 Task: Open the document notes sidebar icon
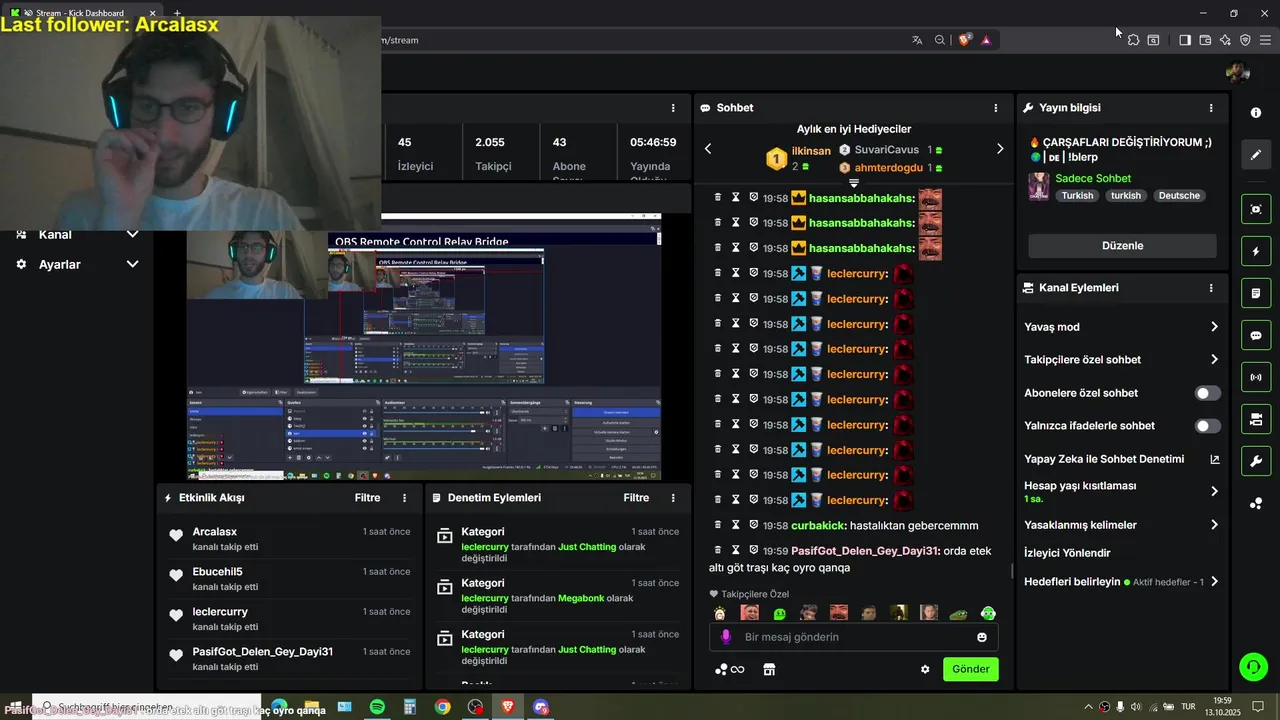click(x=1256, y=293)
